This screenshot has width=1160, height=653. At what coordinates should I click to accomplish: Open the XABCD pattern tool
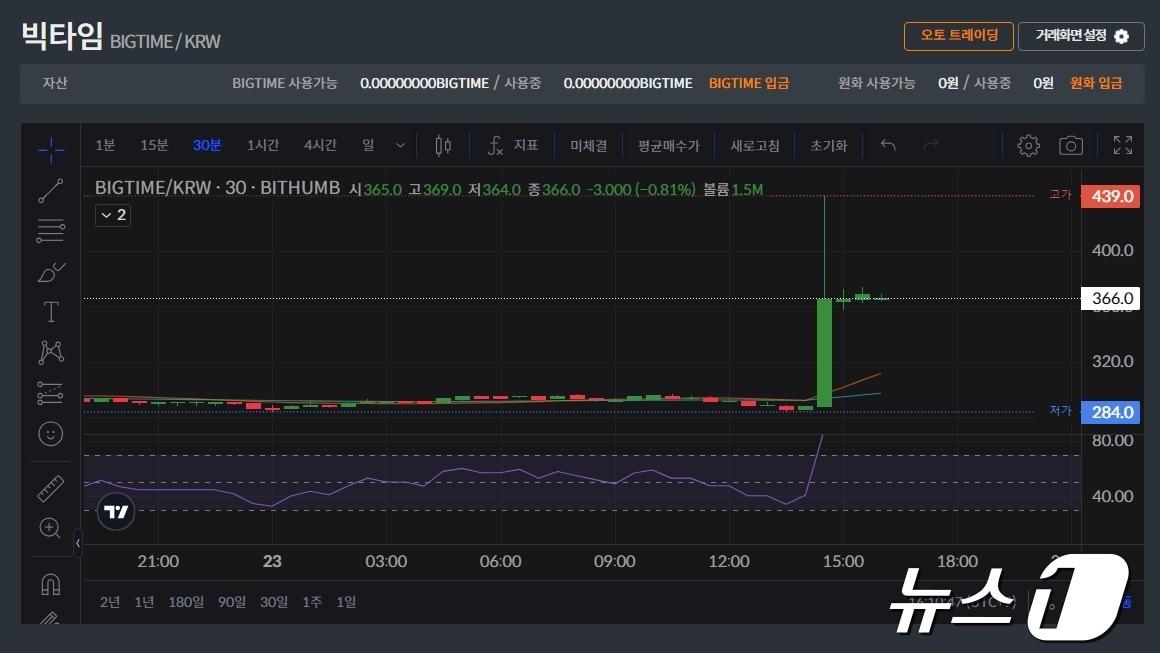pyautogui.click(x=50, y=352)
